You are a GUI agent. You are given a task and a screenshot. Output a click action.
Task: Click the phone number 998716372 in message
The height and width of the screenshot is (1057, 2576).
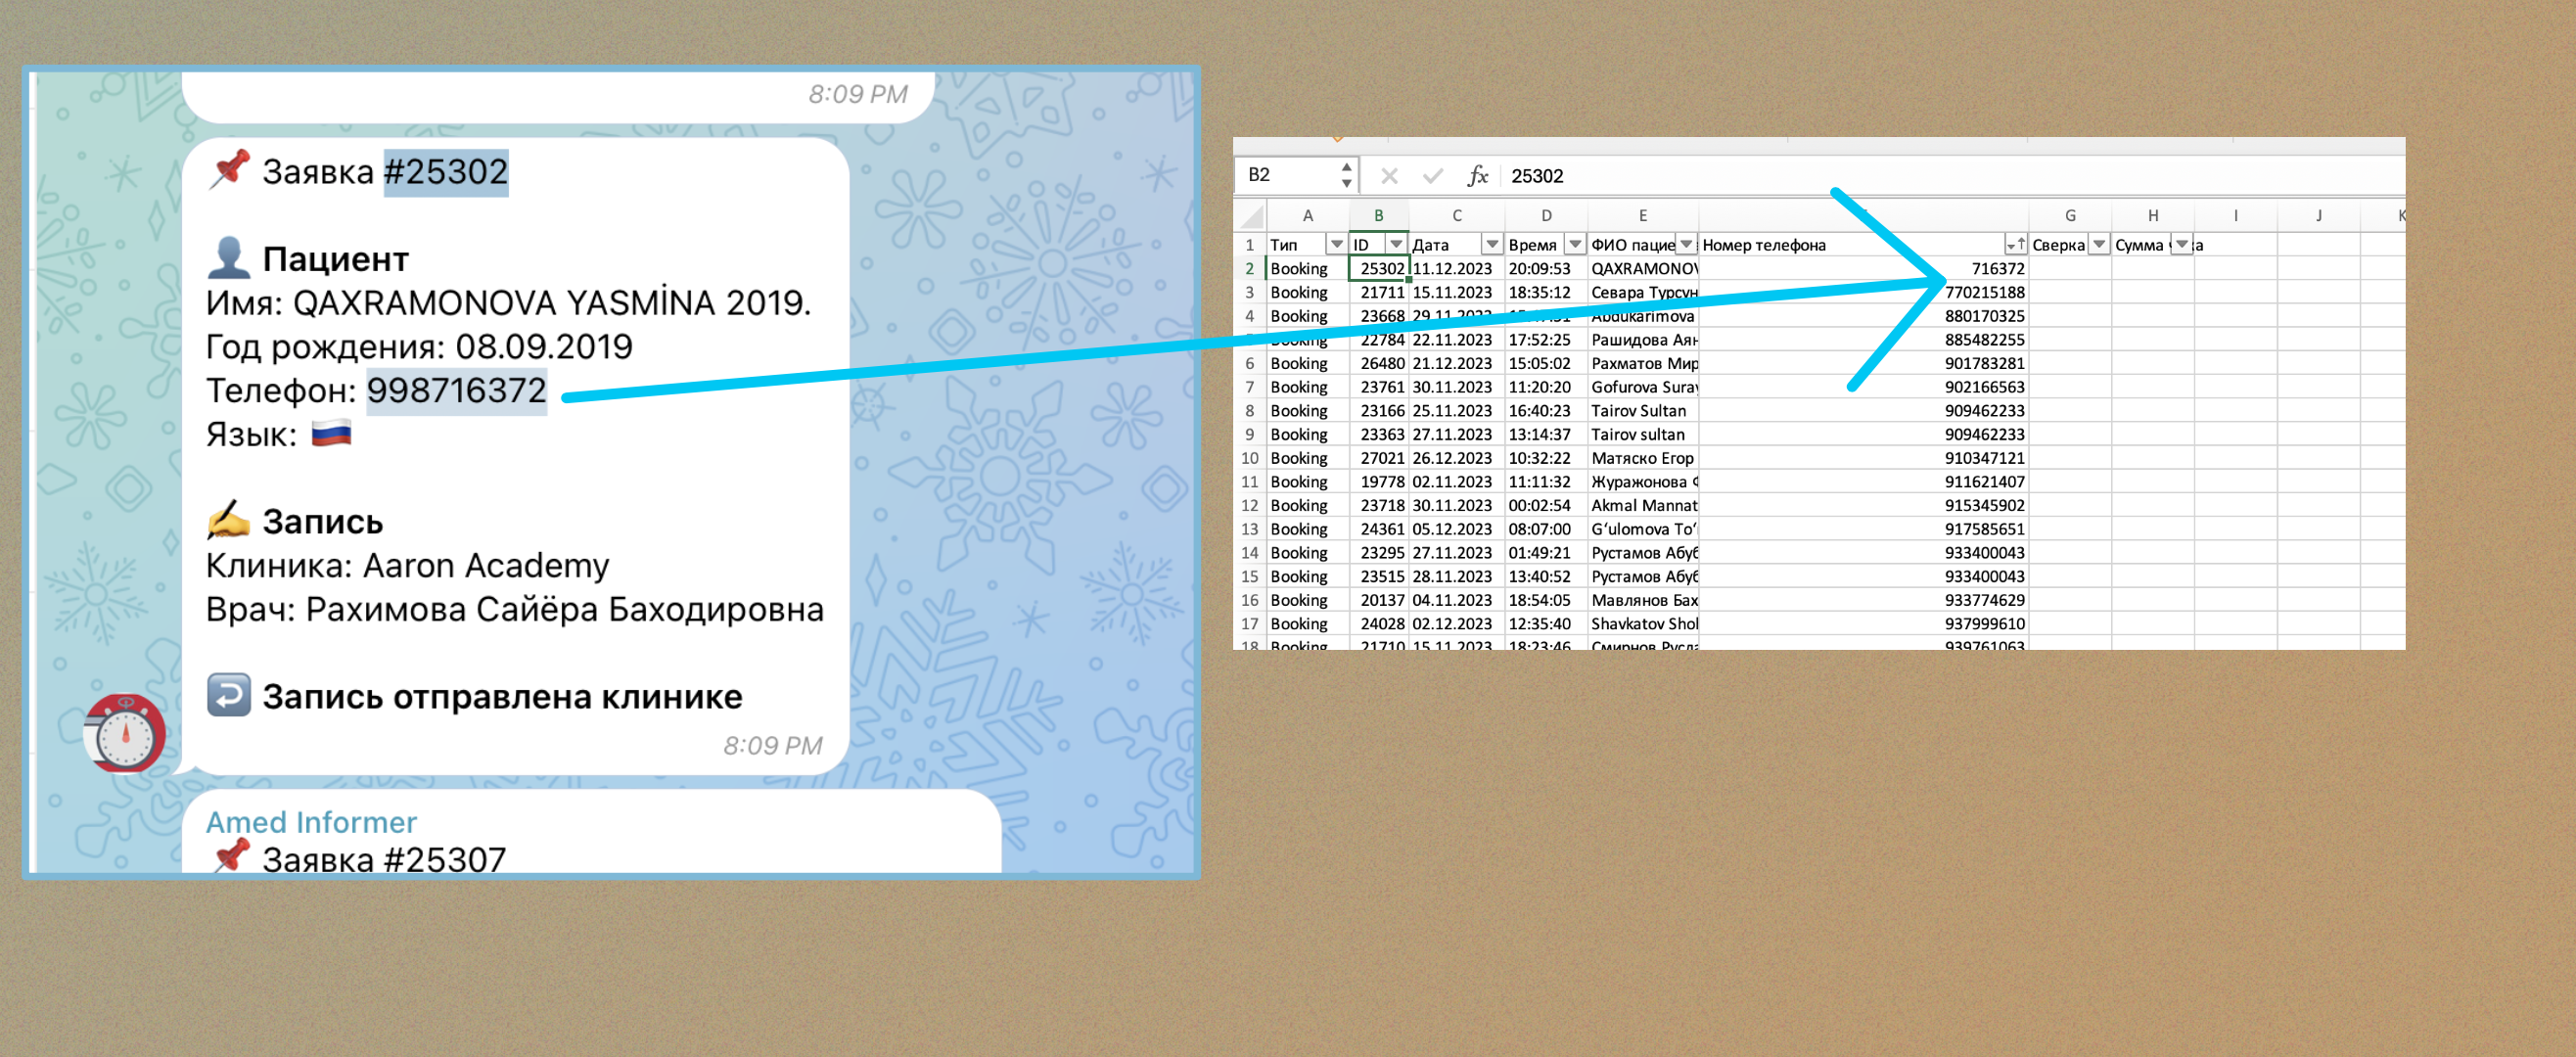point(456,390)
